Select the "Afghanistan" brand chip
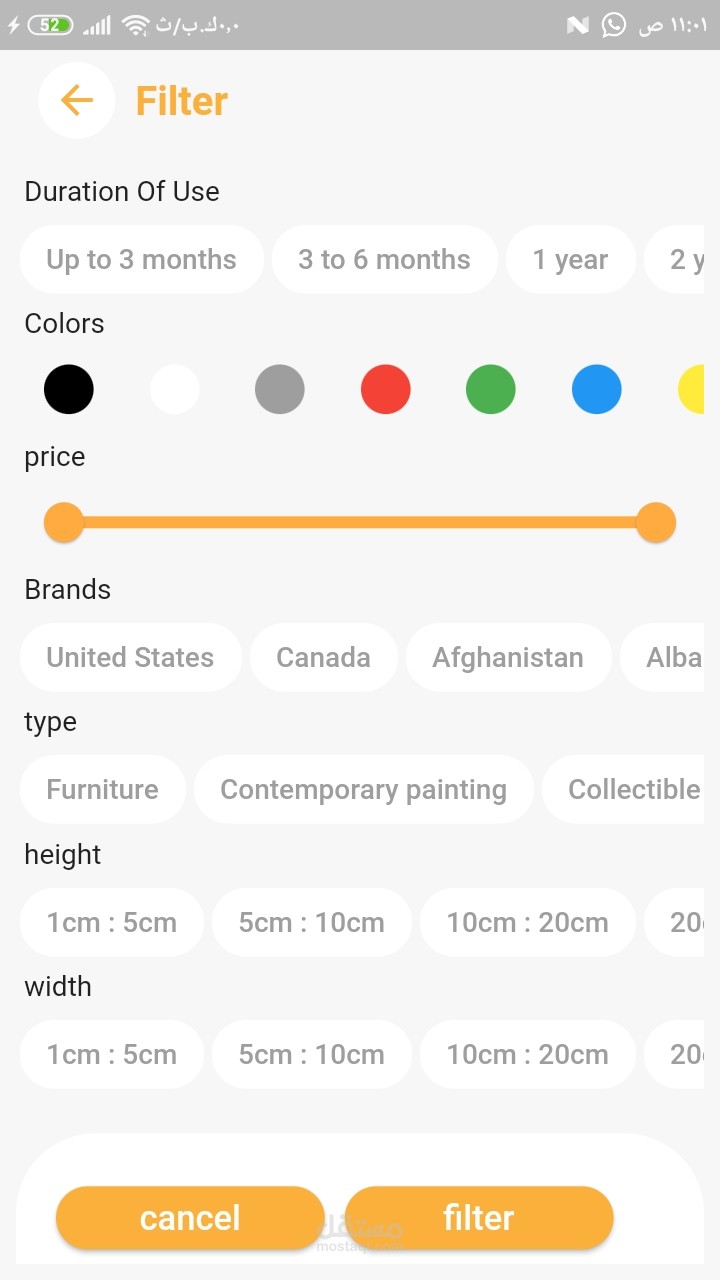Viewport: 720px width, 1280px height. (x=508, y=658)
